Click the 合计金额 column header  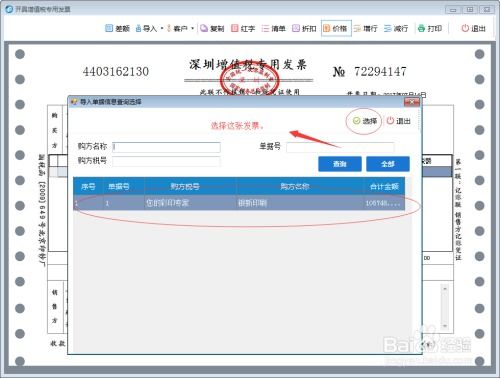click(384, 186)
